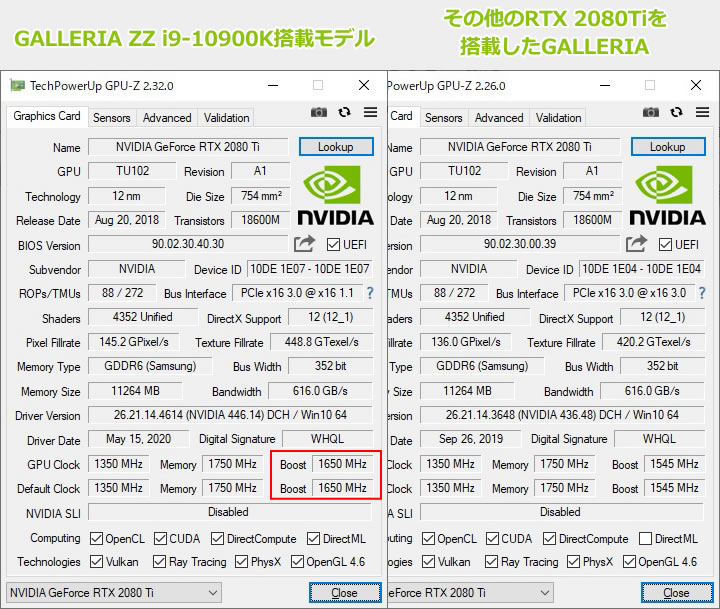Switch to Sensors tab in right window

(444, 118)
